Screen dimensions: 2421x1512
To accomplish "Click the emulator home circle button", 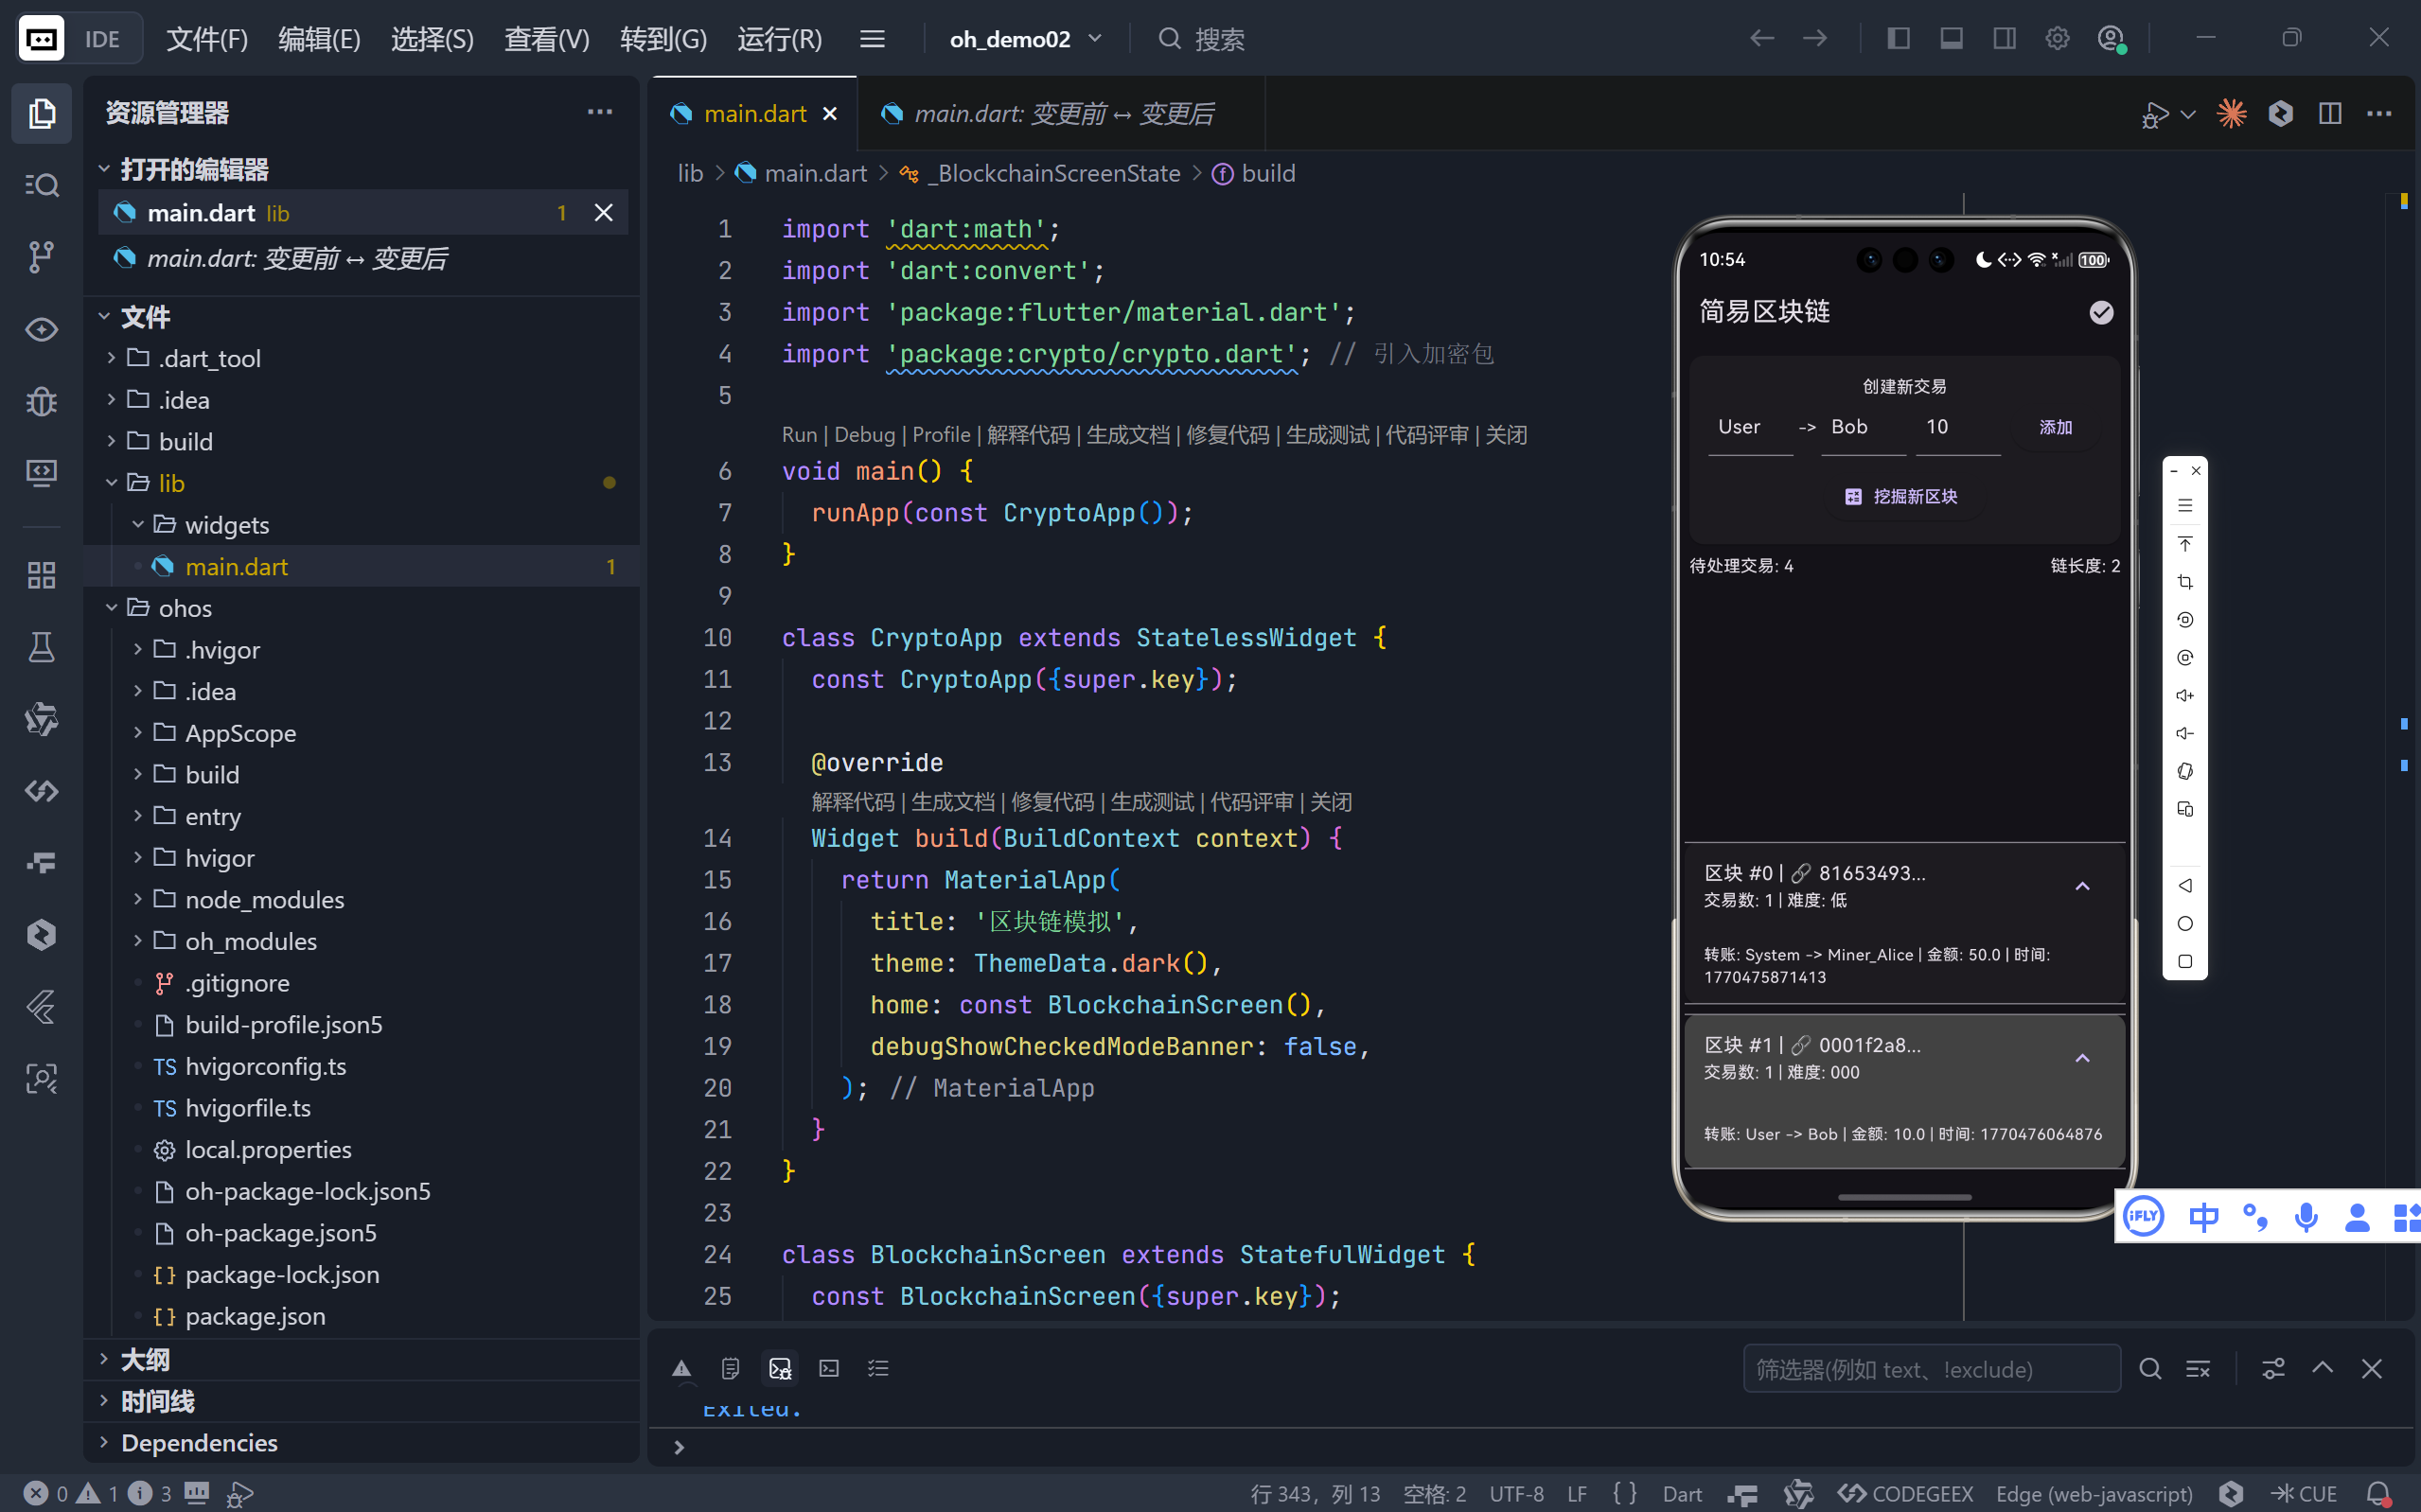I will 2184,923.
